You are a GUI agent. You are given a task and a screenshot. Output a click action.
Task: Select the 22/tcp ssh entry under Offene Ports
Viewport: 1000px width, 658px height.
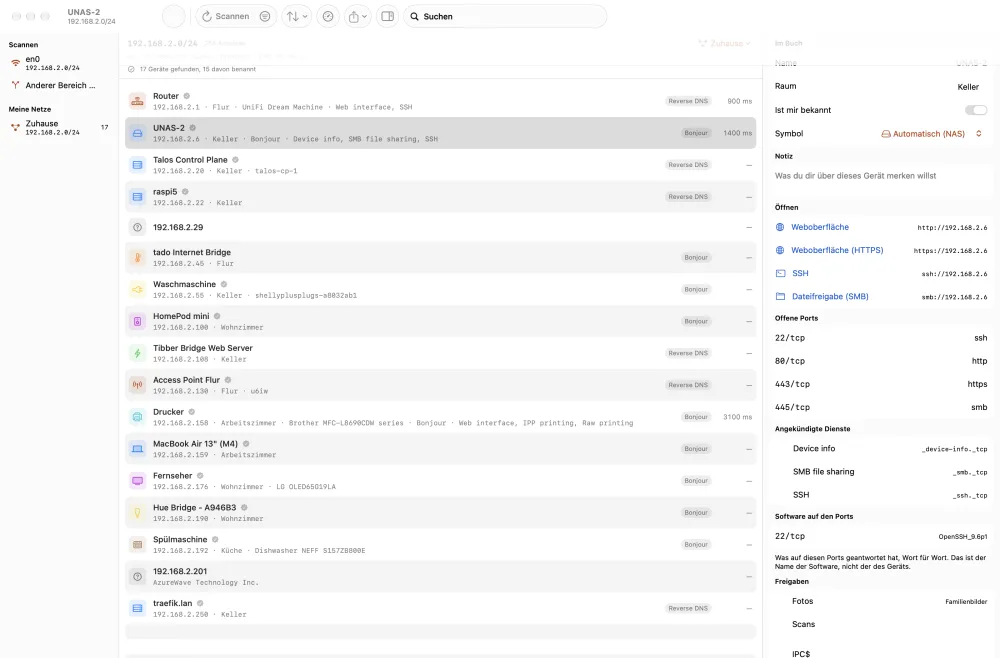click(881, 338)
